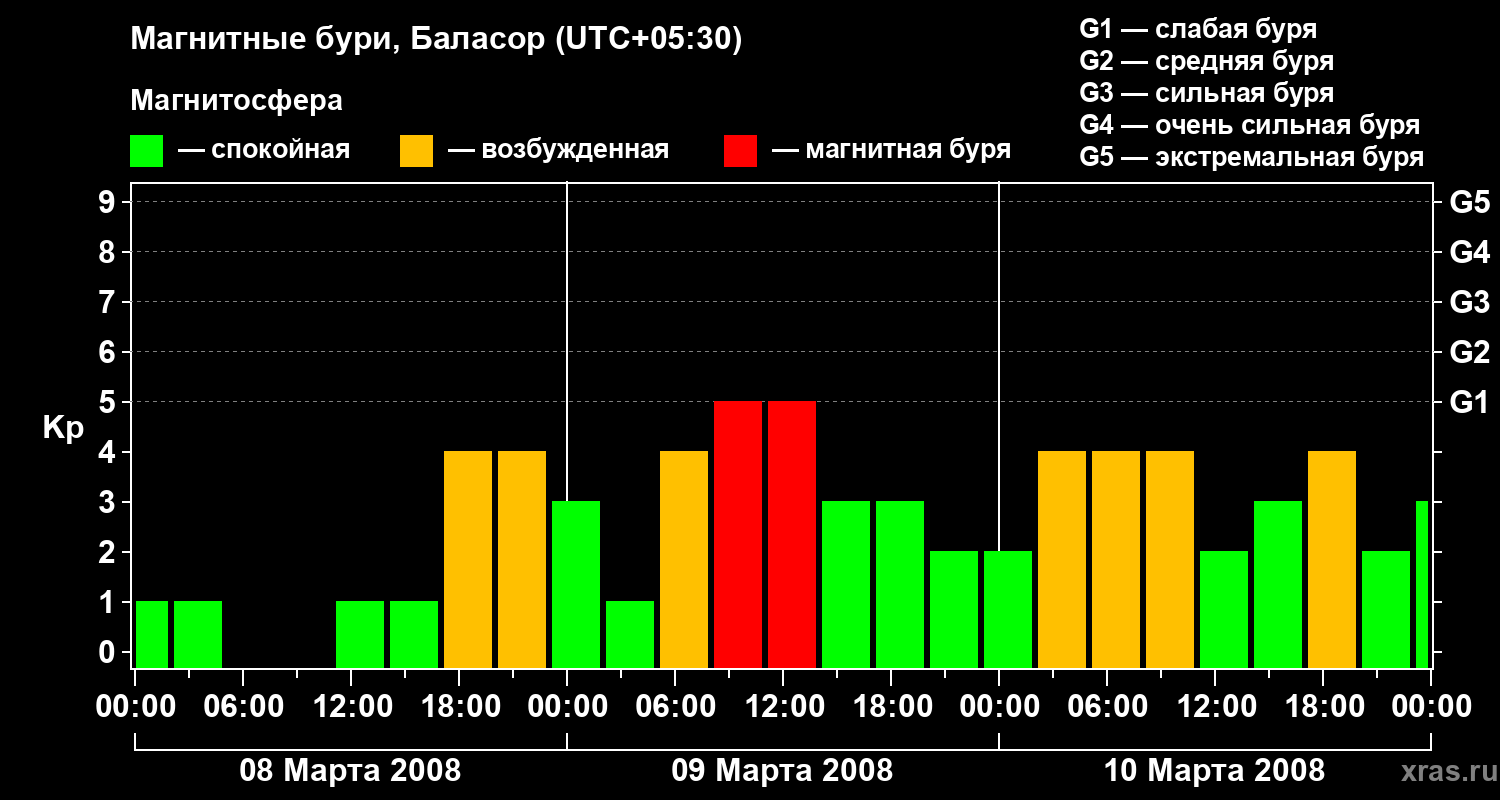The image size is (1500, 800).
Task: Click the orange excited magnetosphere legend swatch
Action: [416, 151]
